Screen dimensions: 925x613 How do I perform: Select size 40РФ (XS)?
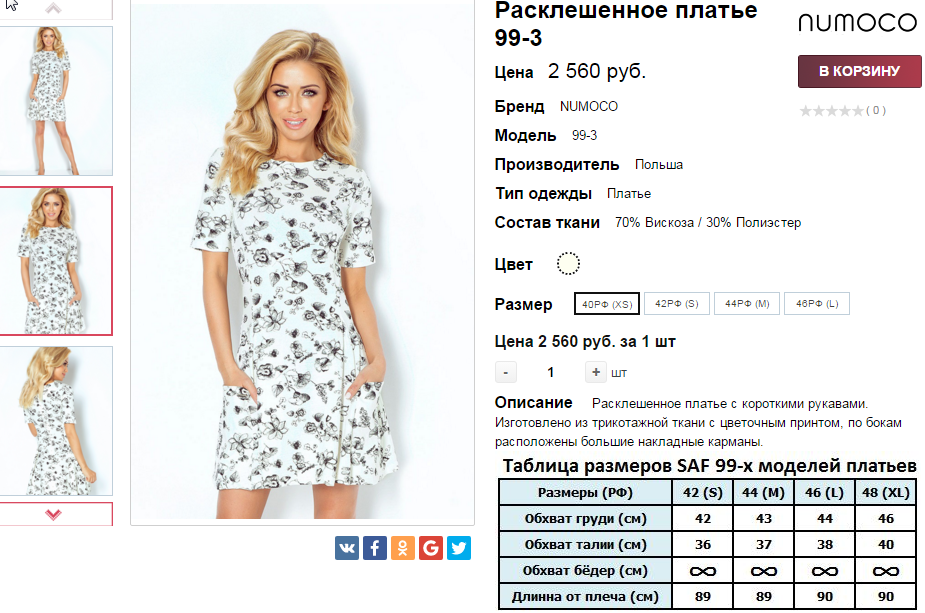tap(607, 304)
